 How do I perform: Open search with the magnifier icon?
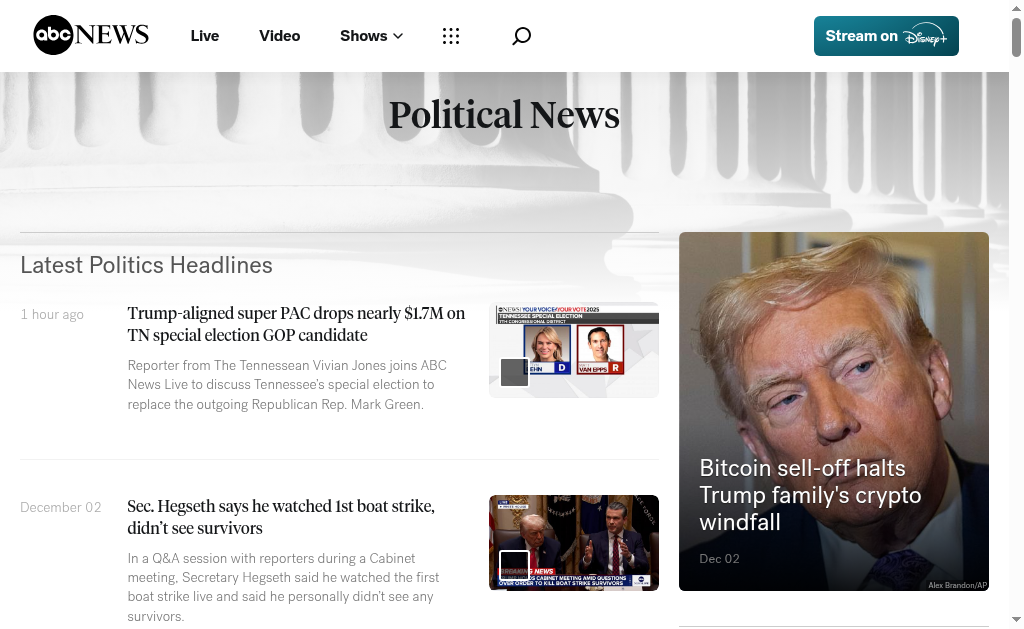pyautogui.click(x=521, y=36)
